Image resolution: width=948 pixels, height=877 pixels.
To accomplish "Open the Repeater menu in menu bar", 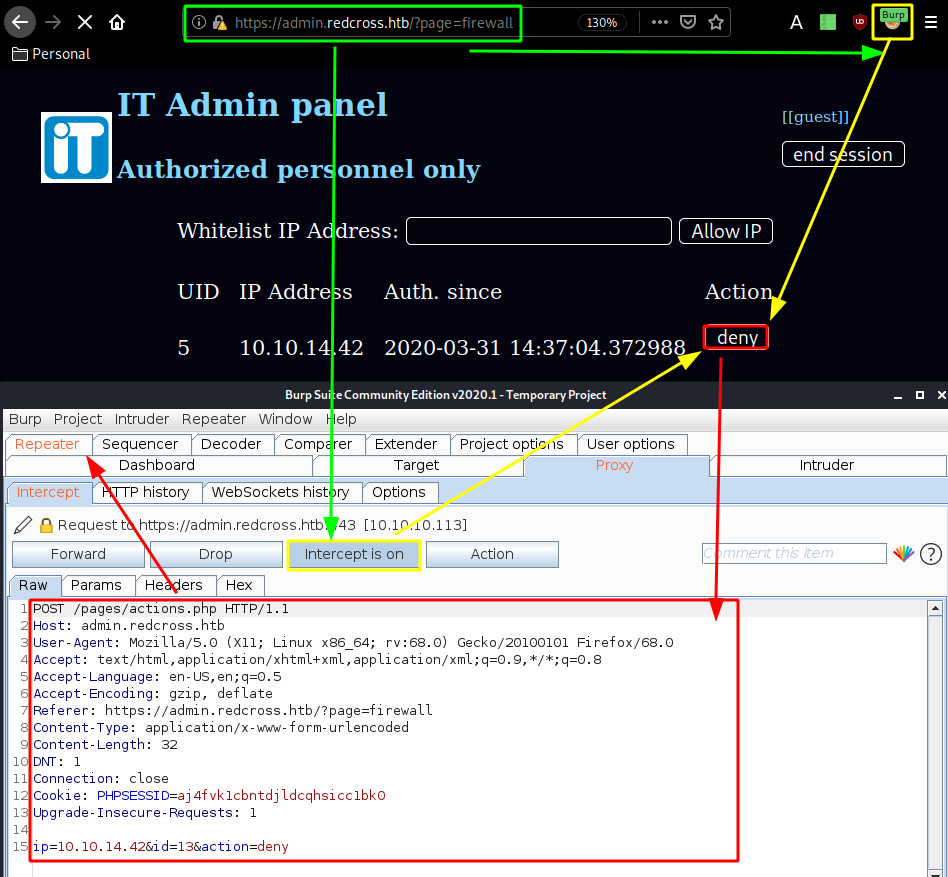I will click(213, 419).
